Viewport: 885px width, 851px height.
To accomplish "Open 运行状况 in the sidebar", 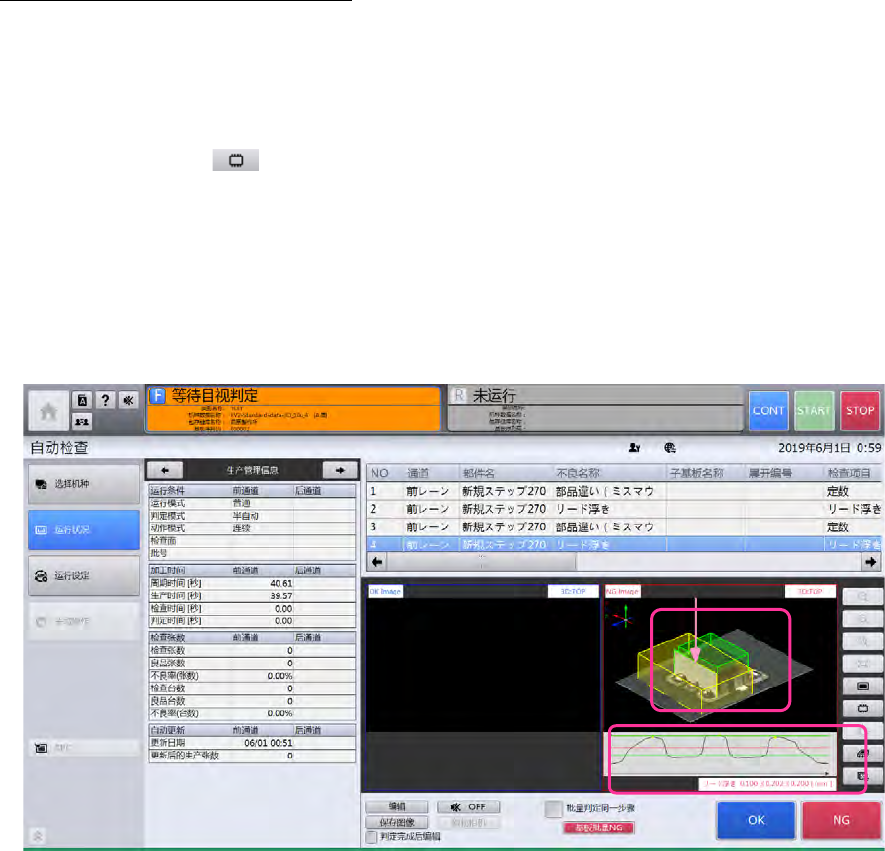I will click(84, 530).
